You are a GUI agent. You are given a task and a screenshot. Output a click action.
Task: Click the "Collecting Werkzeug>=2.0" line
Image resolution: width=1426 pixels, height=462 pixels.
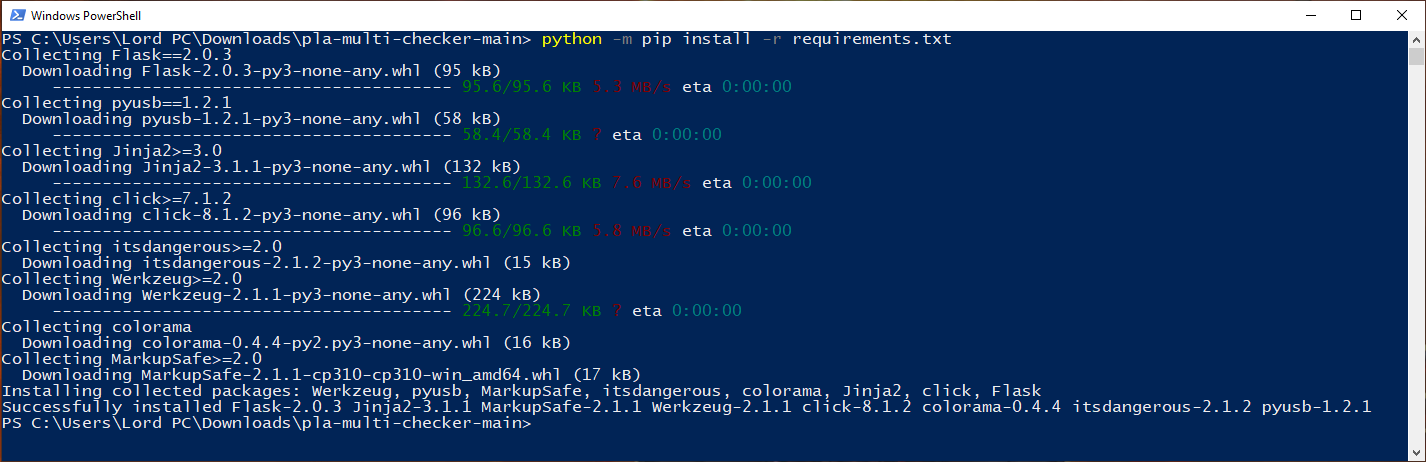coord(121,279)
